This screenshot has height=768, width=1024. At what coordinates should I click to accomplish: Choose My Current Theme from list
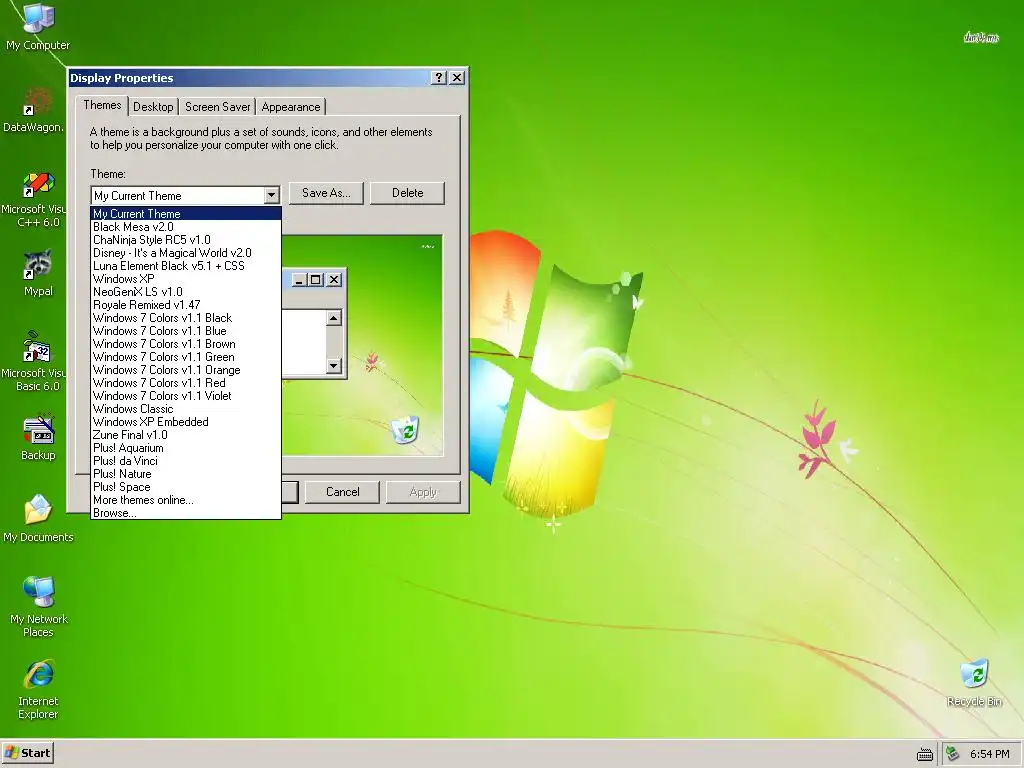186,214
